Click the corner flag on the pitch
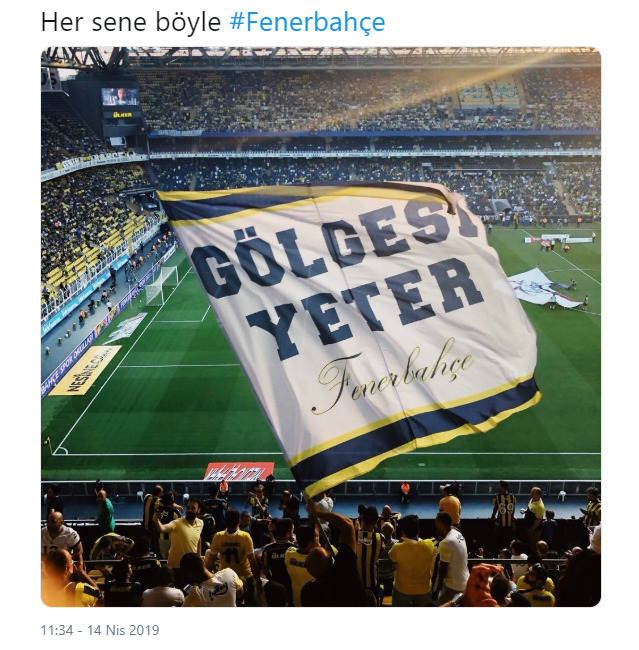The image size is (639, 650). point(50,444)
